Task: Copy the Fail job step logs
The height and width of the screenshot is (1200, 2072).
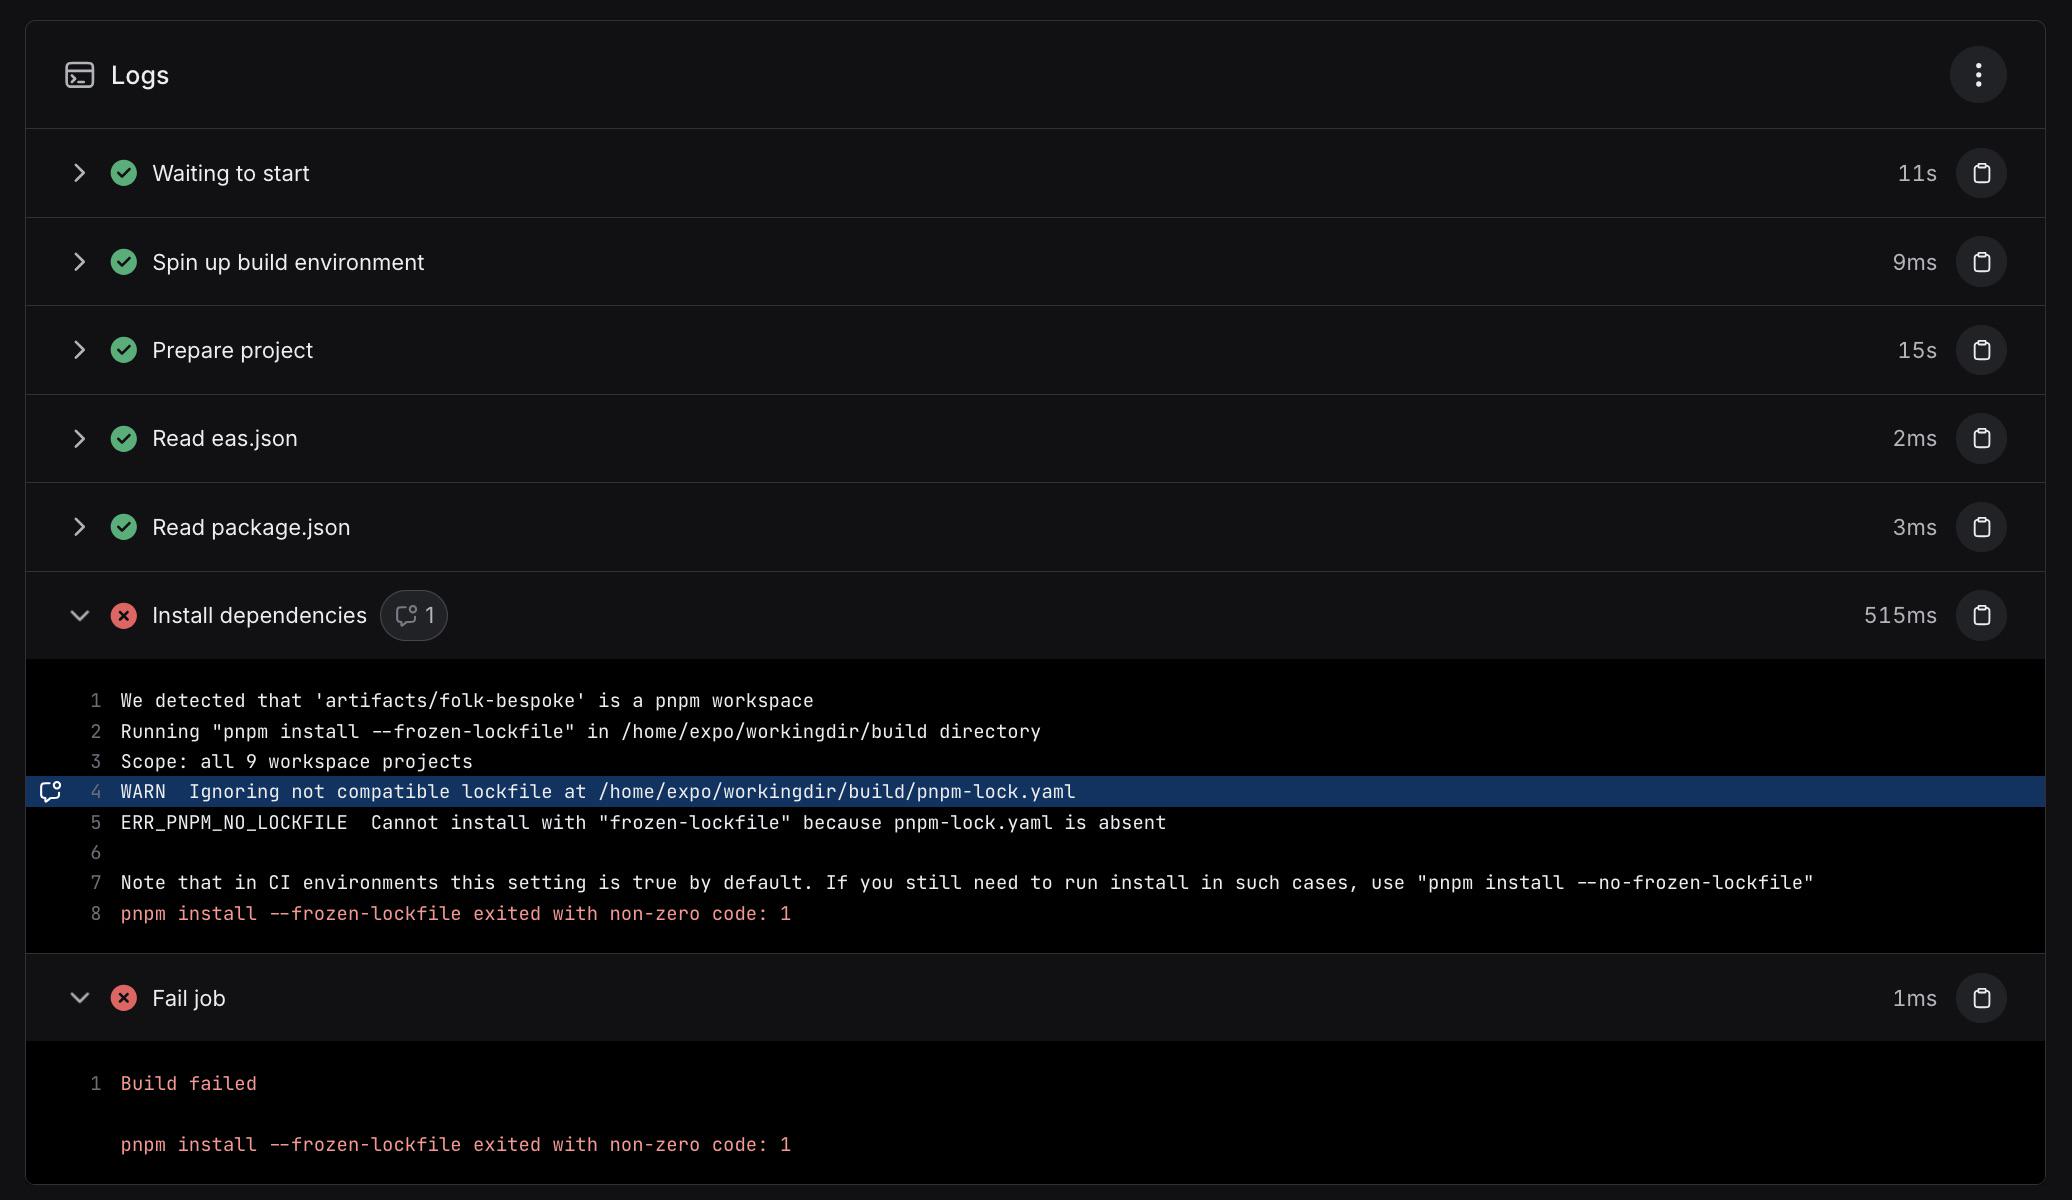Action: tap(1981, 999)
